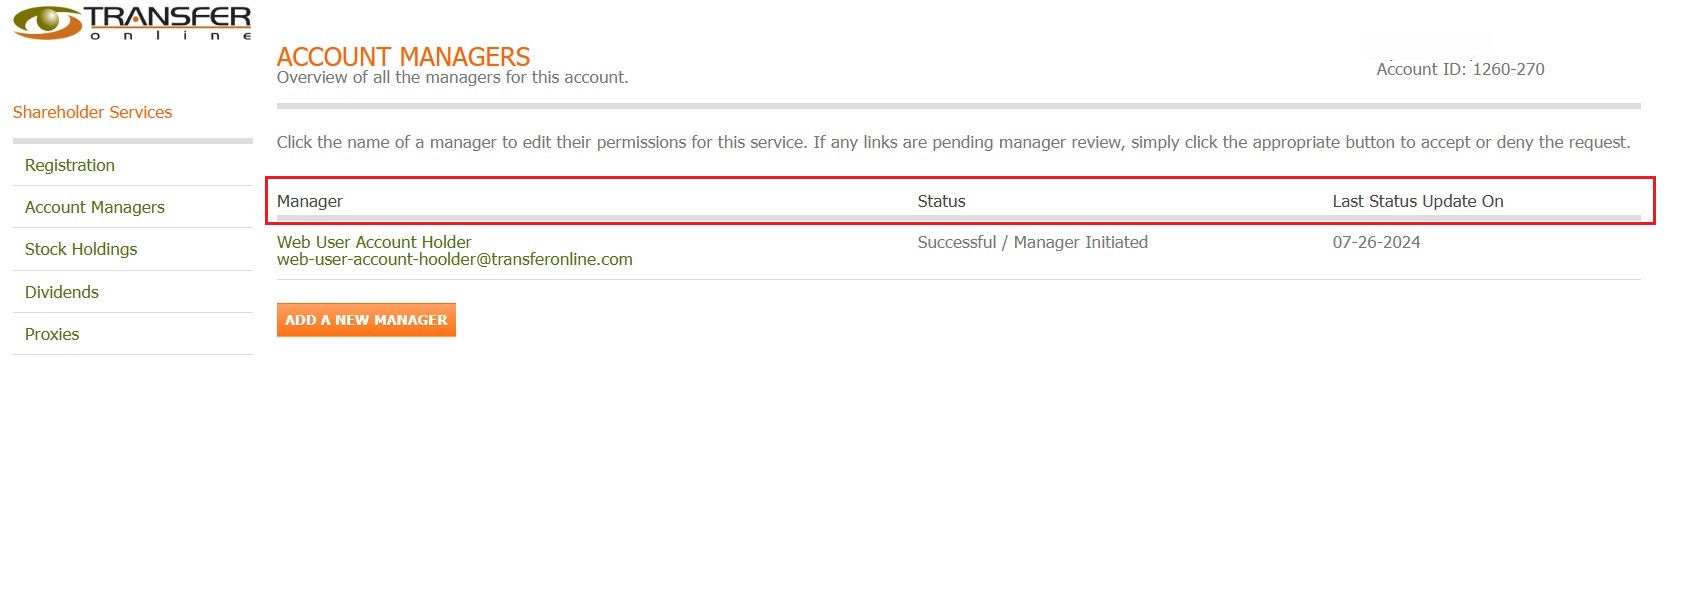This screenshot has height=595, width=1692.
Task: Click the Account ID 1260-270 text
Action: pyautogui.click(x=1460, y=69)
